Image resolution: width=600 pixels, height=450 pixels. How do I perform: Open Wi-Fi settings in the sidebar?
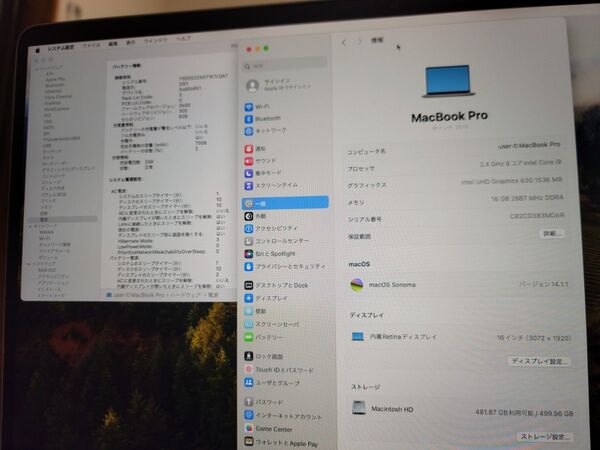point(257,107)
